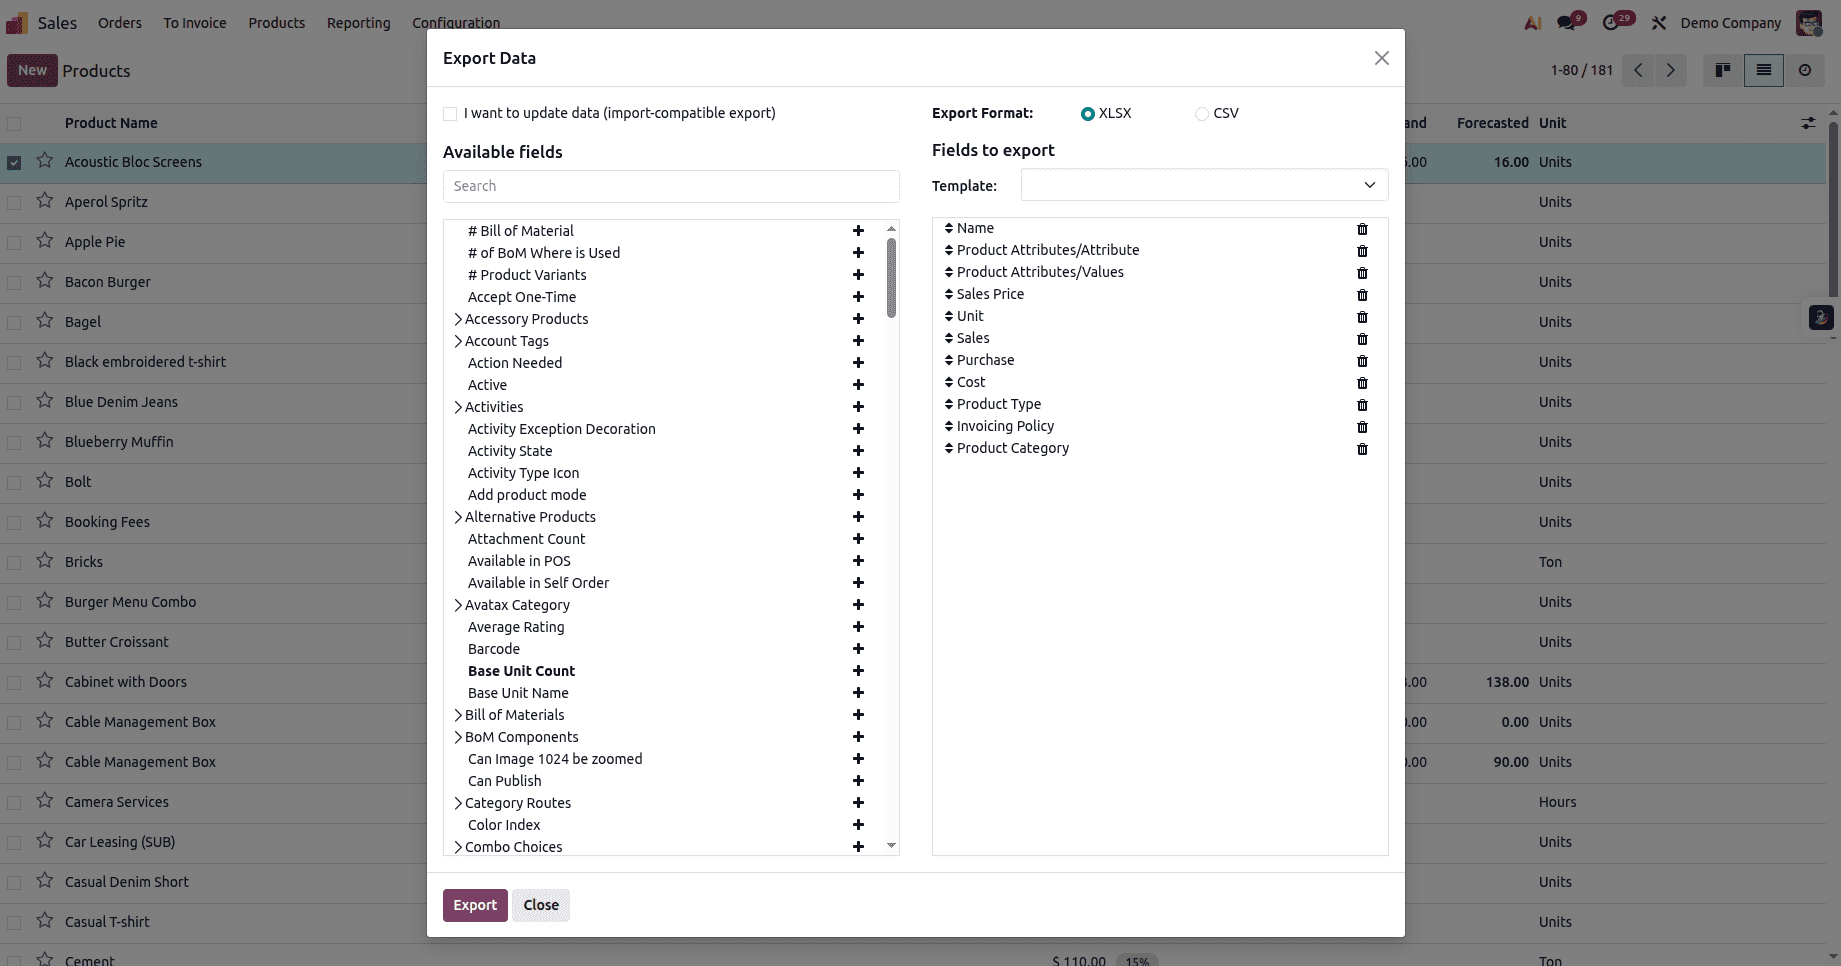Image resolution: width=1841 pixels, height=966 pixels.
Task: Open the Configuration menu
Action: [456, 22]
